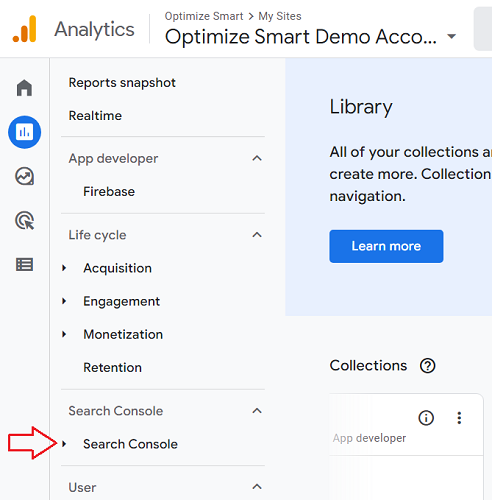Click the User section header
This screenshot has width=492, height=500.
point(82,487)
